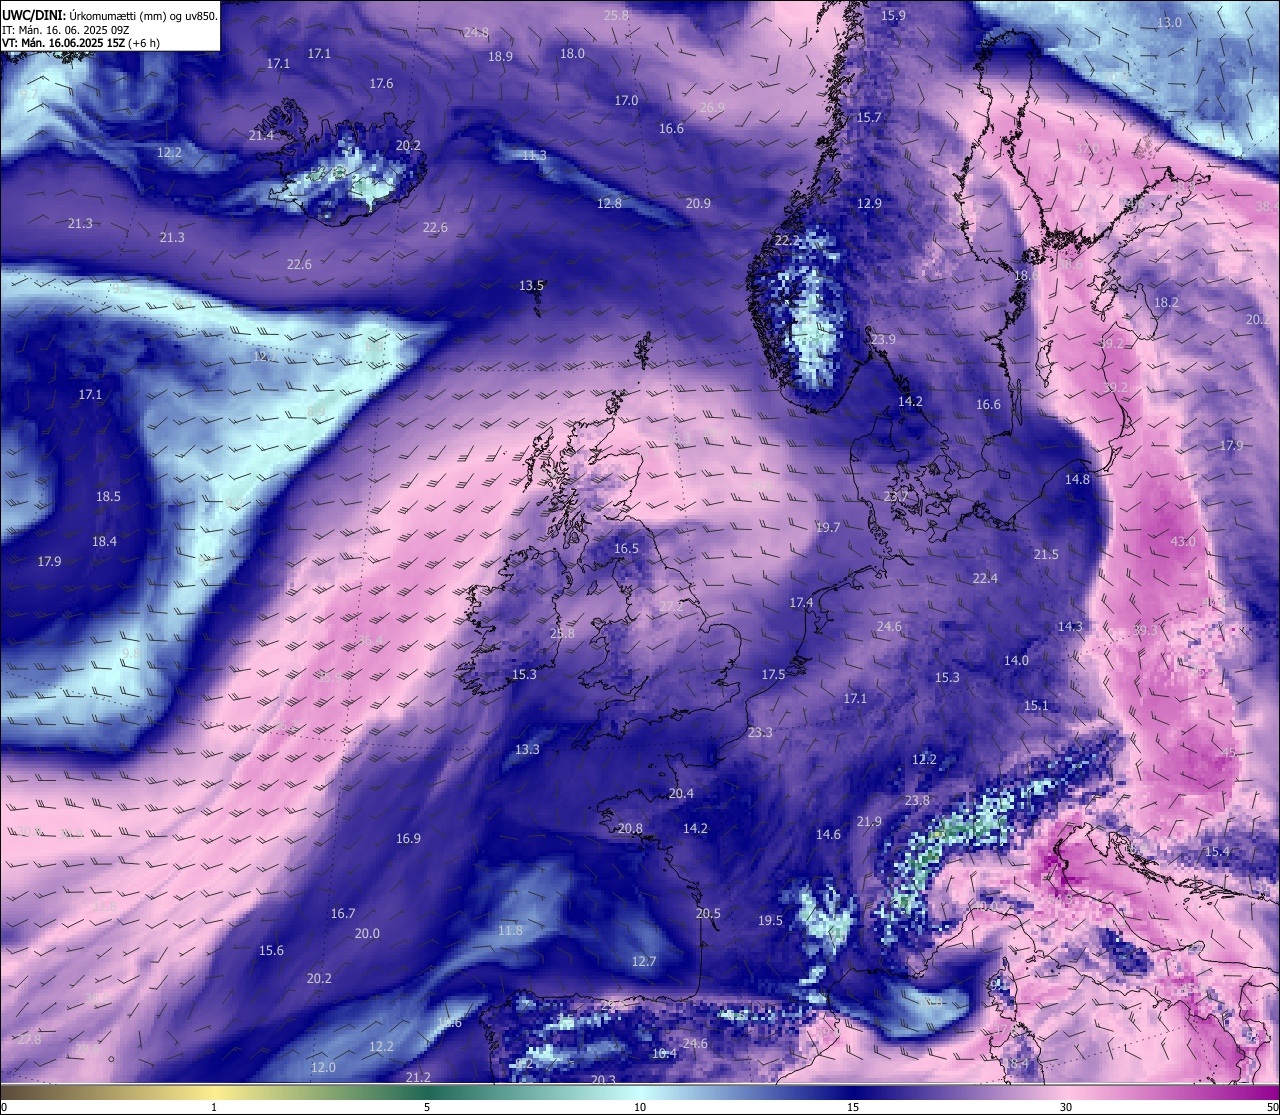Click the 11.3 value on the map
The width and height of the screenshot is (1280, 1115).
click(534, 155)
